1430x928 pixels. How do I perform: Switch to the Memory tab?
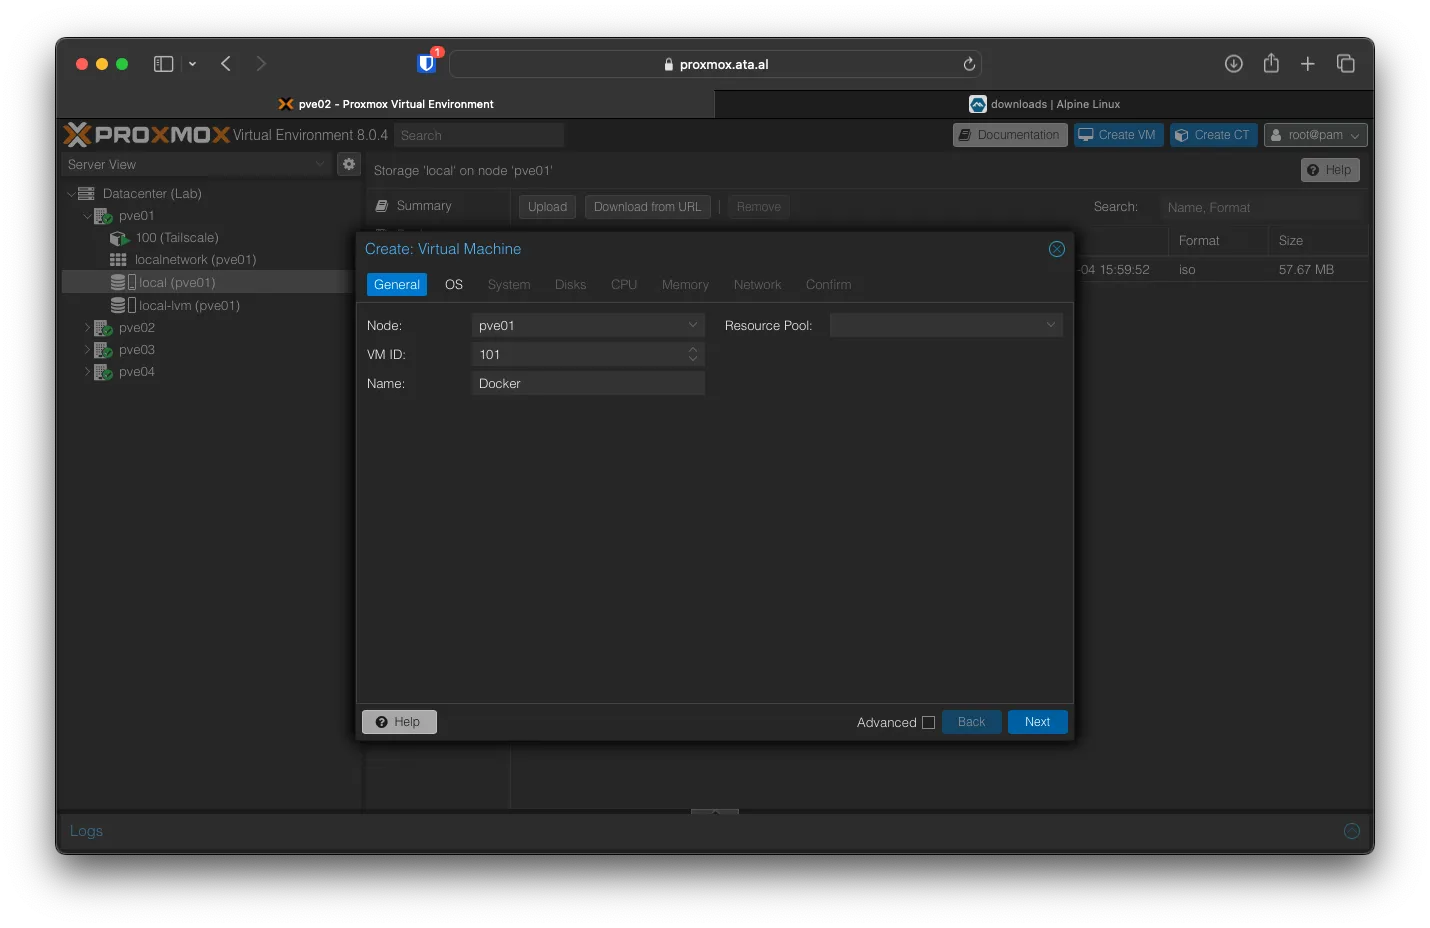pos(685,285)
